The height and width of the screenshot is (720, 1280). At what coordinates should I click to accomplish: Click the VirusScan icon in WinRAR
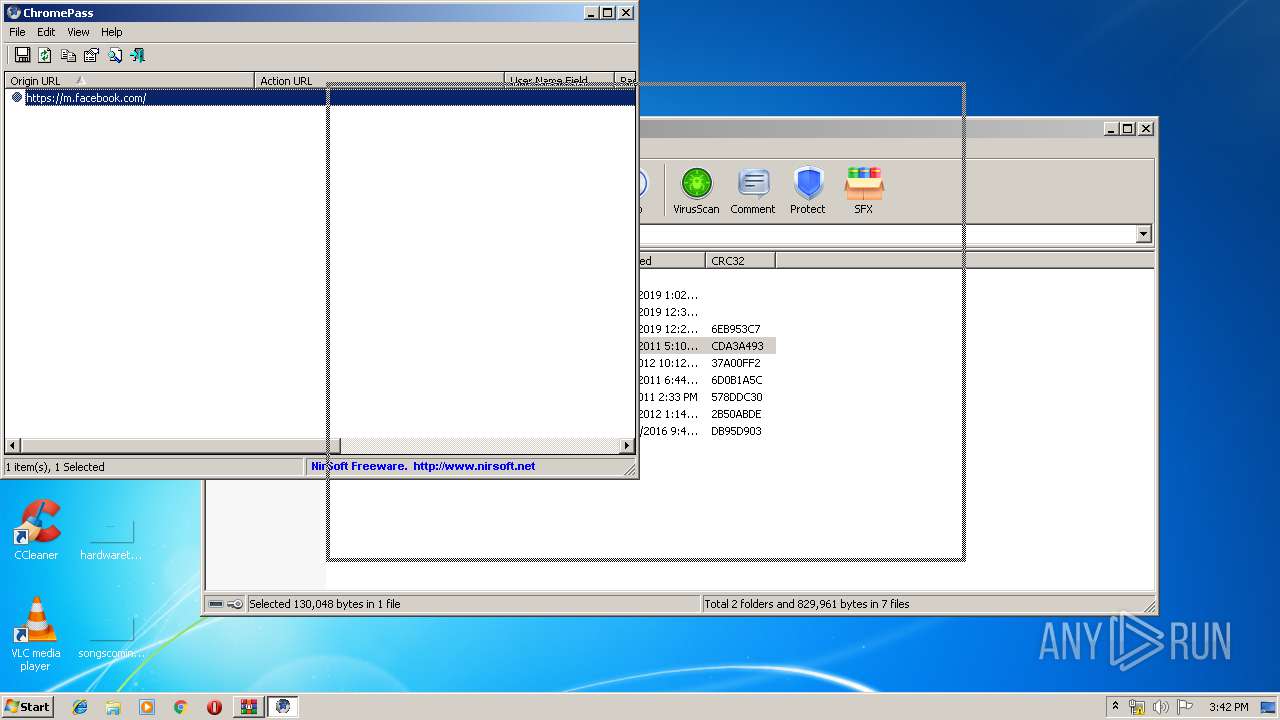[696, 191]
